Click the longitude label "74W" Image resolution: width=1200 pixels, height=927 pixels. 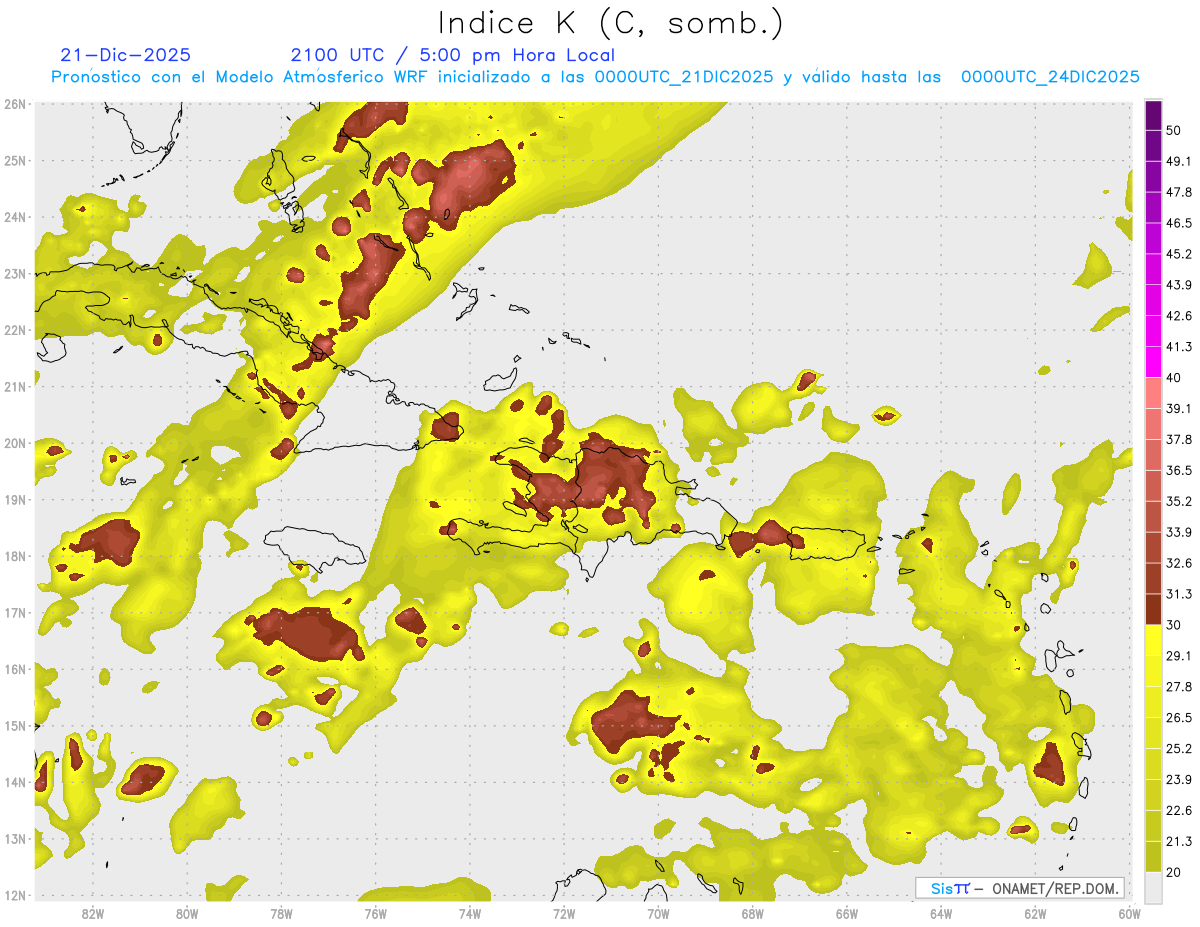click(x=469, y=914)
